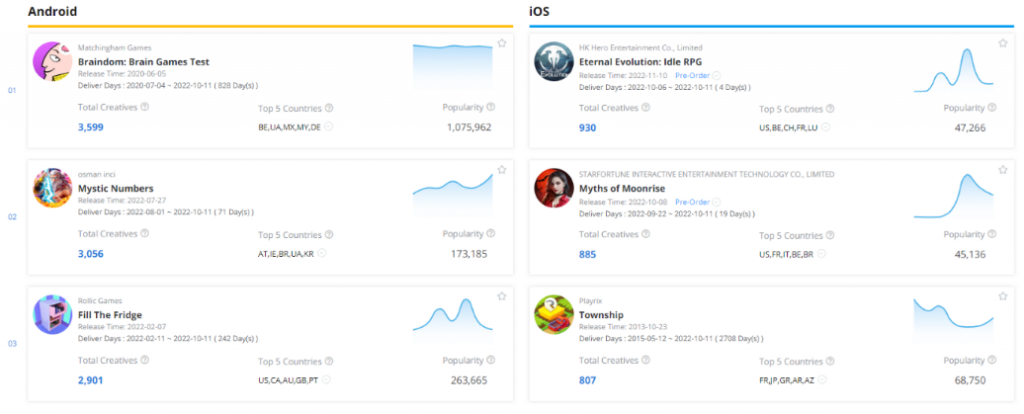The height and width of the screenshot is (414, 1024).
Task: Expand country list AT,IE,BR,UA,KR
Action: pyautogui.click(x=322, y=253)
